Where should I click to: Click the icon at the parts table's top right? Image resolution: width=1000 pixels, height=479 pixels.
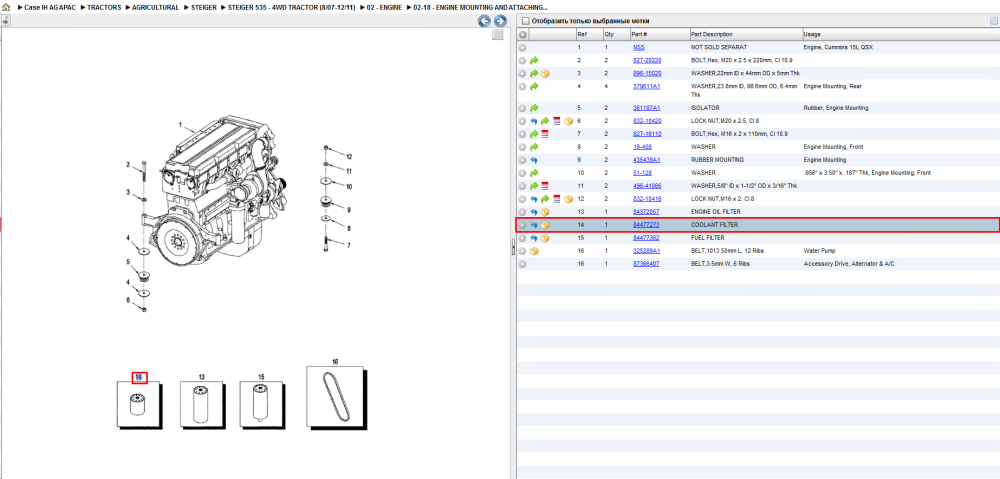coord(993,21)
